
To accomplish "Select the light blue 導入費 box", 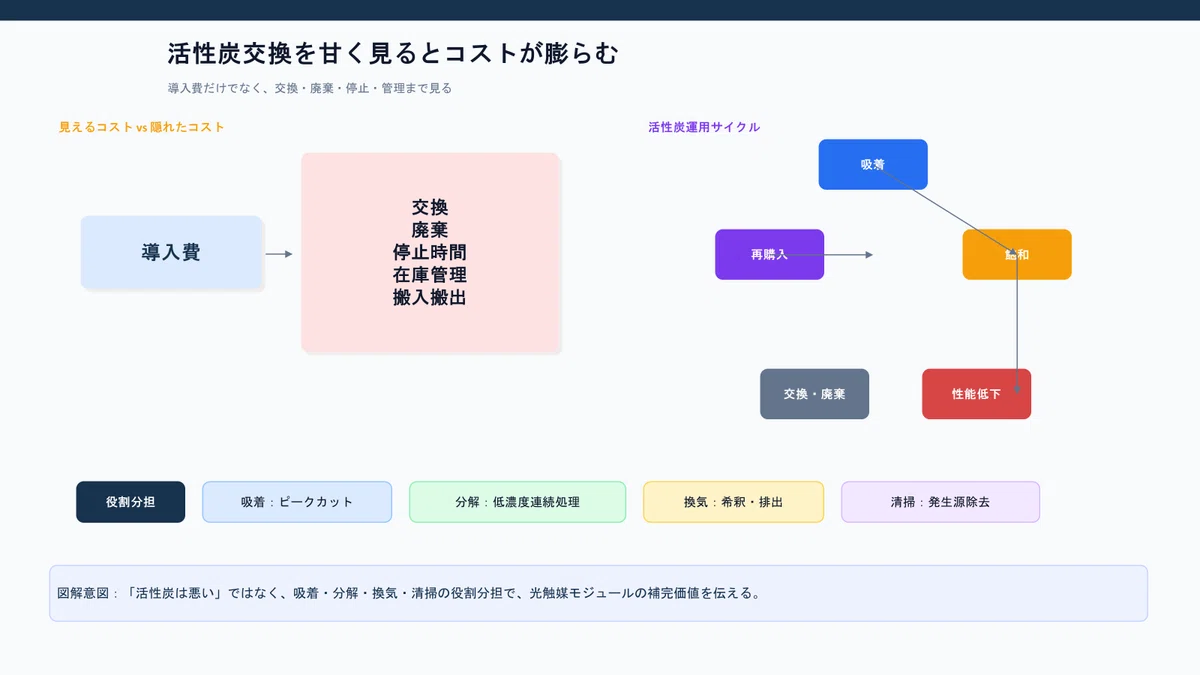I will click(171, 253).
